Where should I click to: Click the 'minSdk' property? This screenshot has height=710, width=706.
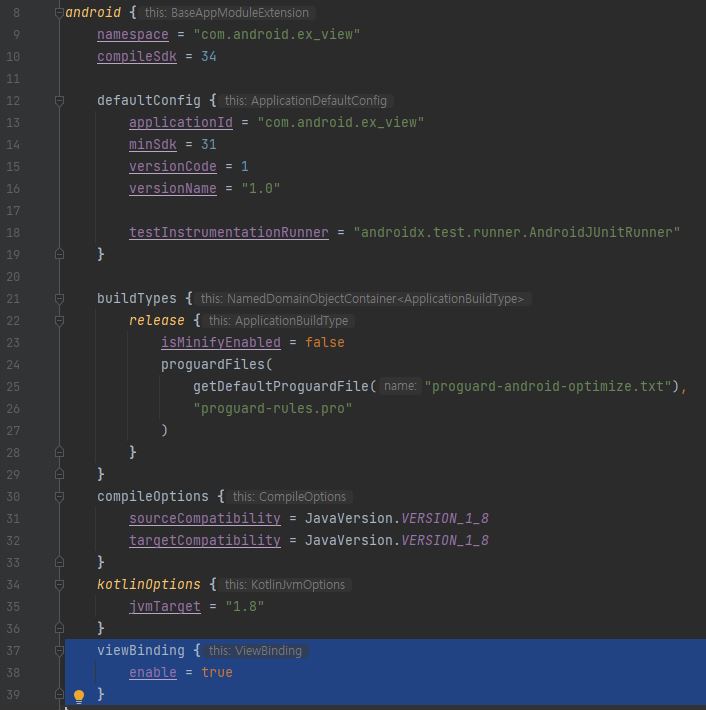click(x=153, y=144)
